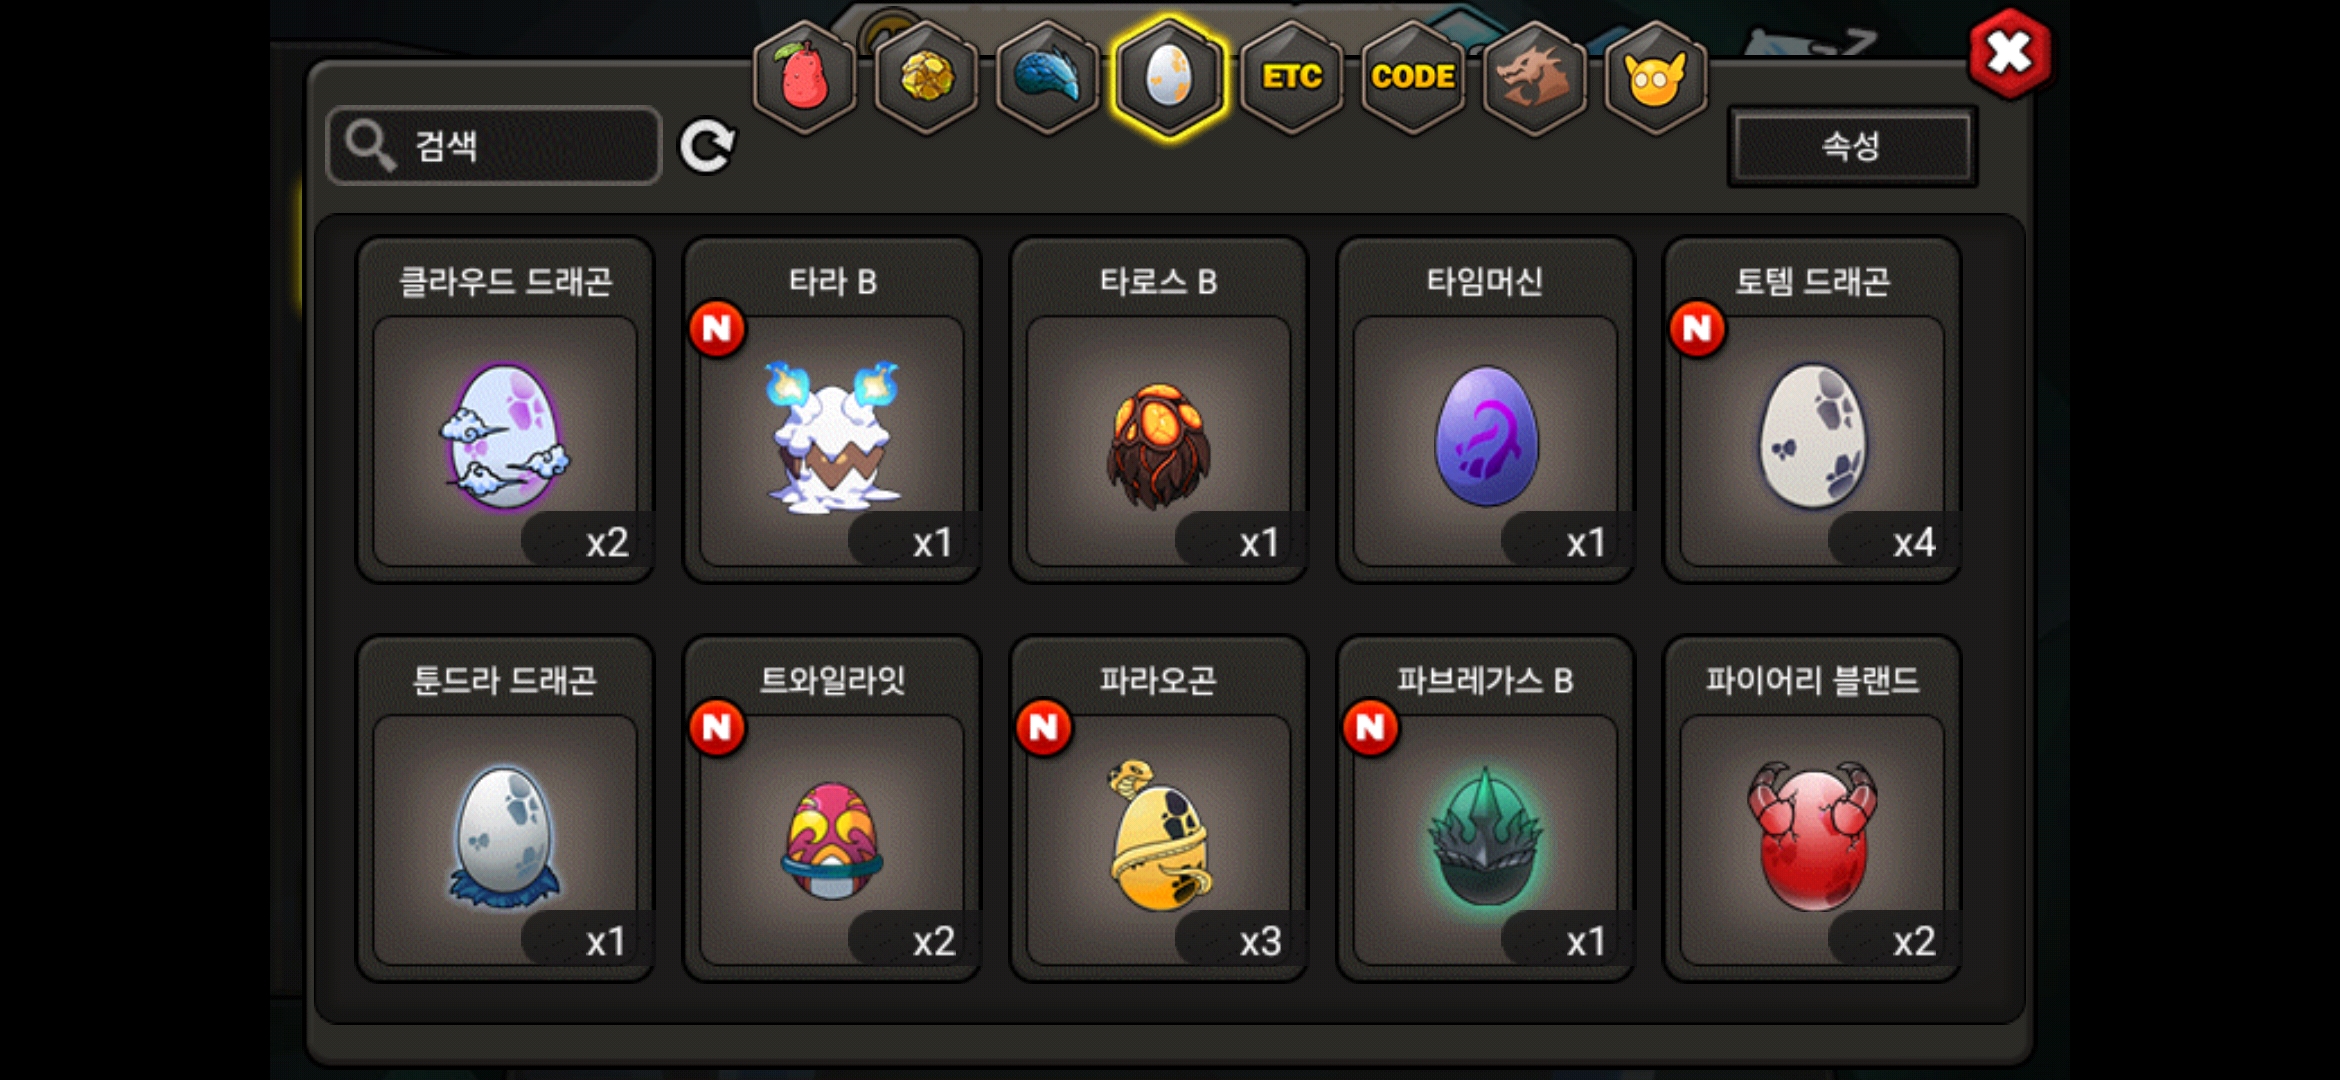Pick the purple 타임머신 egg

tap(1486, 410)
